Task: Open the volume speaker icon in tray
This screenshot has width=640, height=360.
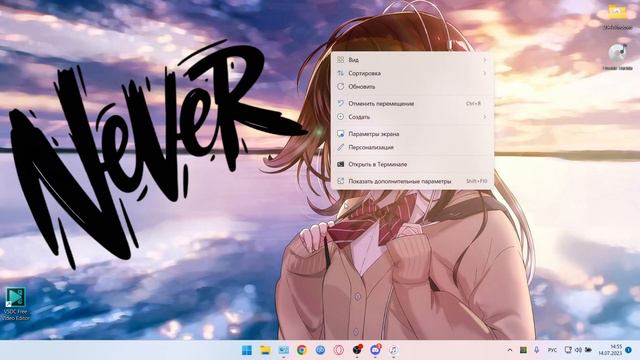Action: tap(578, 350)
